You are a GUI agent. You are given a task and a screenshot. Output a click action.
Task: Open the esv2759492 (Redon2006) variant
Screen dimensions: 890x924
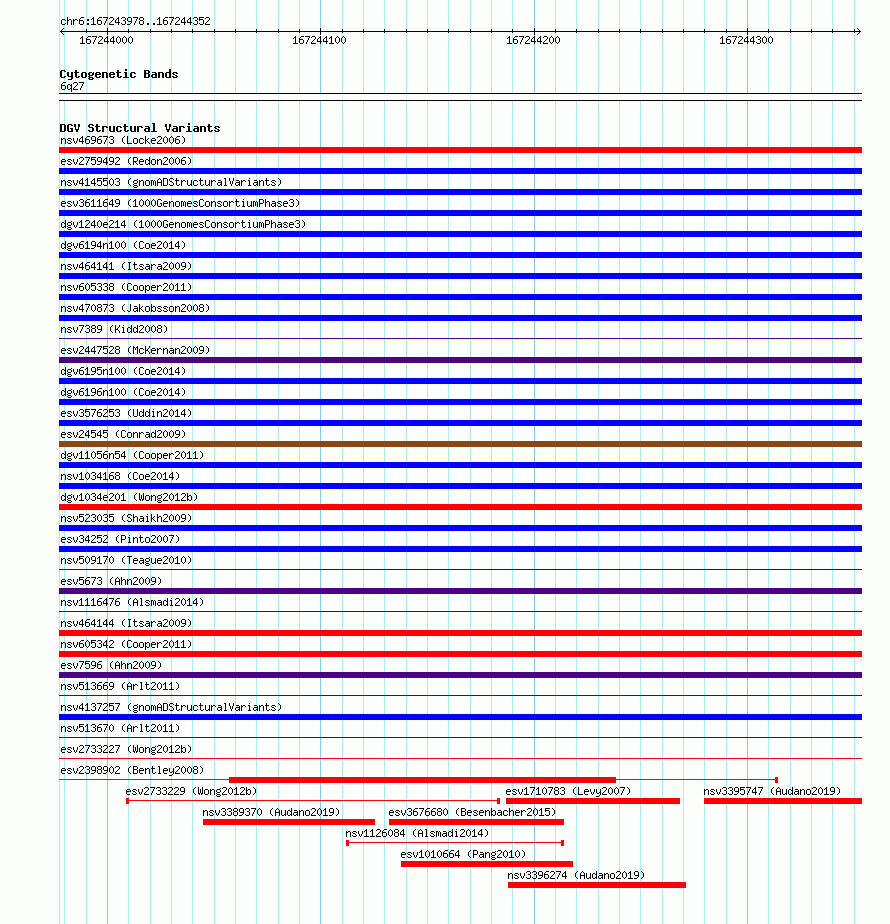126,161
